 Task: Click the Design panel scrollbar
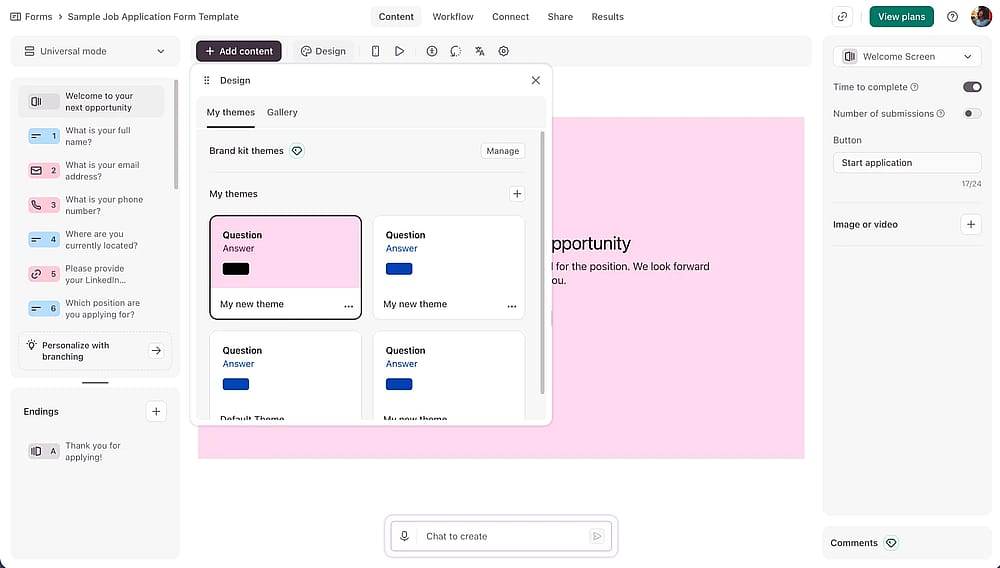pos(542,263)
